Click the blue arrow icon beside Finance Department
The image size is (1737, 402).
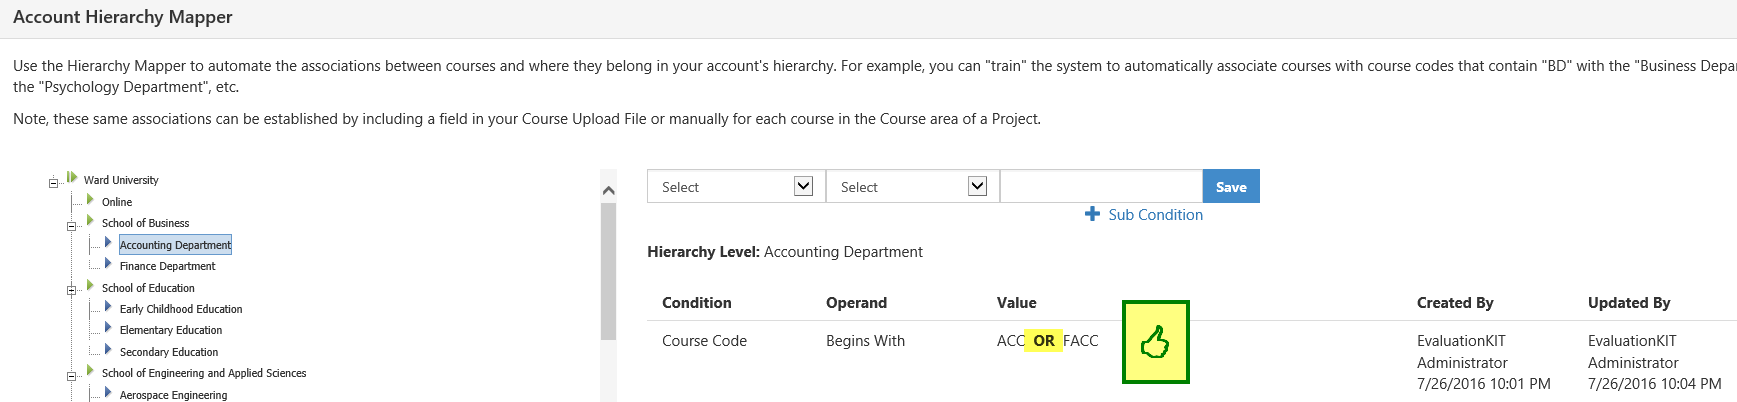tap(108, 264)
